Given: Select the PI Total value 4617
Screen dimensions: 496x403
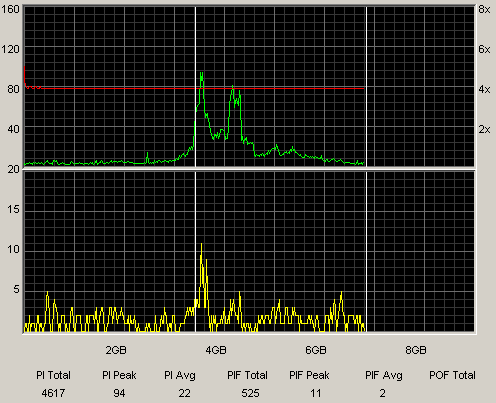Looking at the screenshot, I should click(x=53, y=393).
